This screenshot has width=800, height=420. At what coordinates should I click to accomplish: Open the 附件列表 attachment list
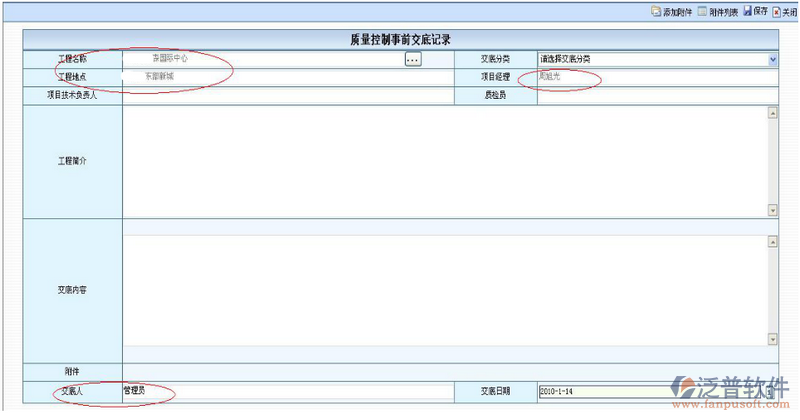point(718,12)
